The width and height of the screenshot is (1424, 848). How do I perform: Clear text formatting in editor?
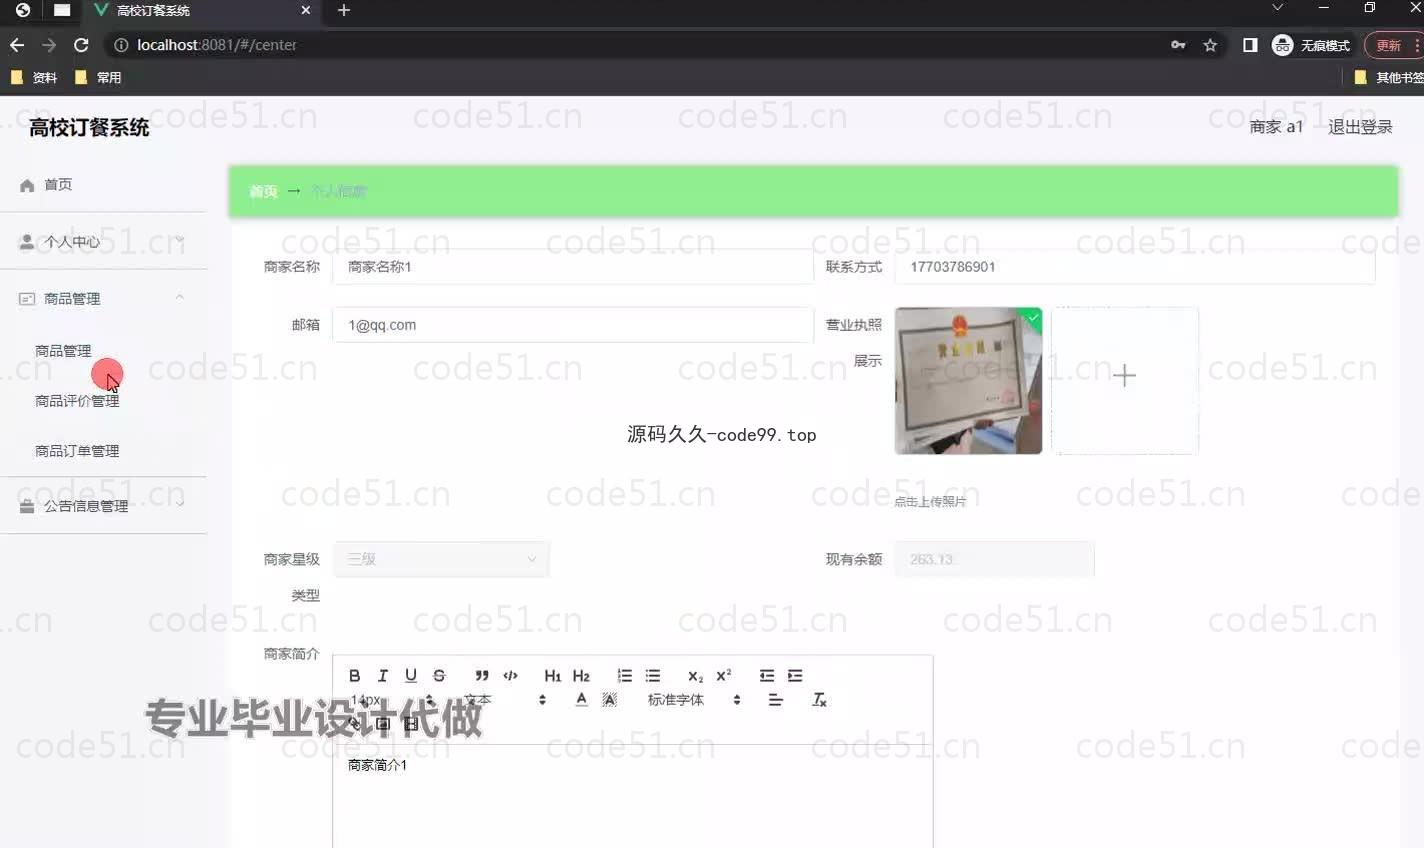[x=819, y=700]
